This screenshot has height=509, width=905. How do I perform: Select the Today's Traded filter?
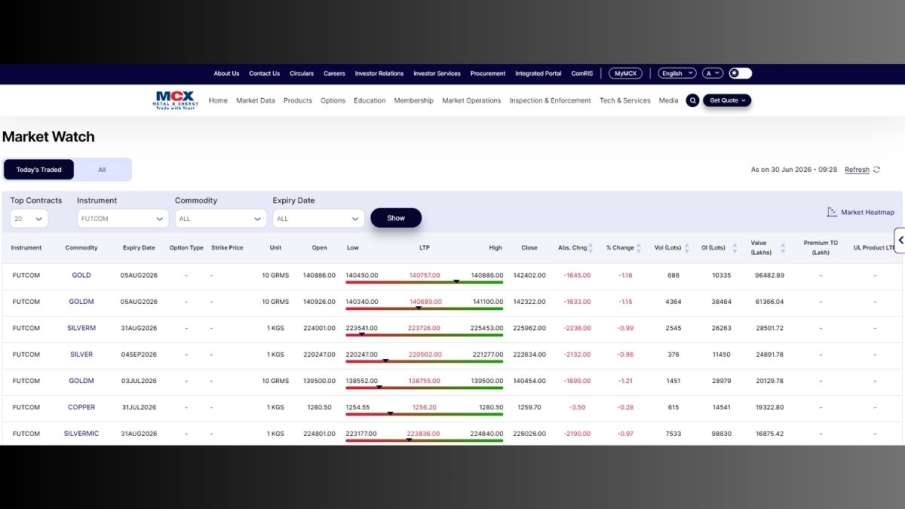(39, 170)
